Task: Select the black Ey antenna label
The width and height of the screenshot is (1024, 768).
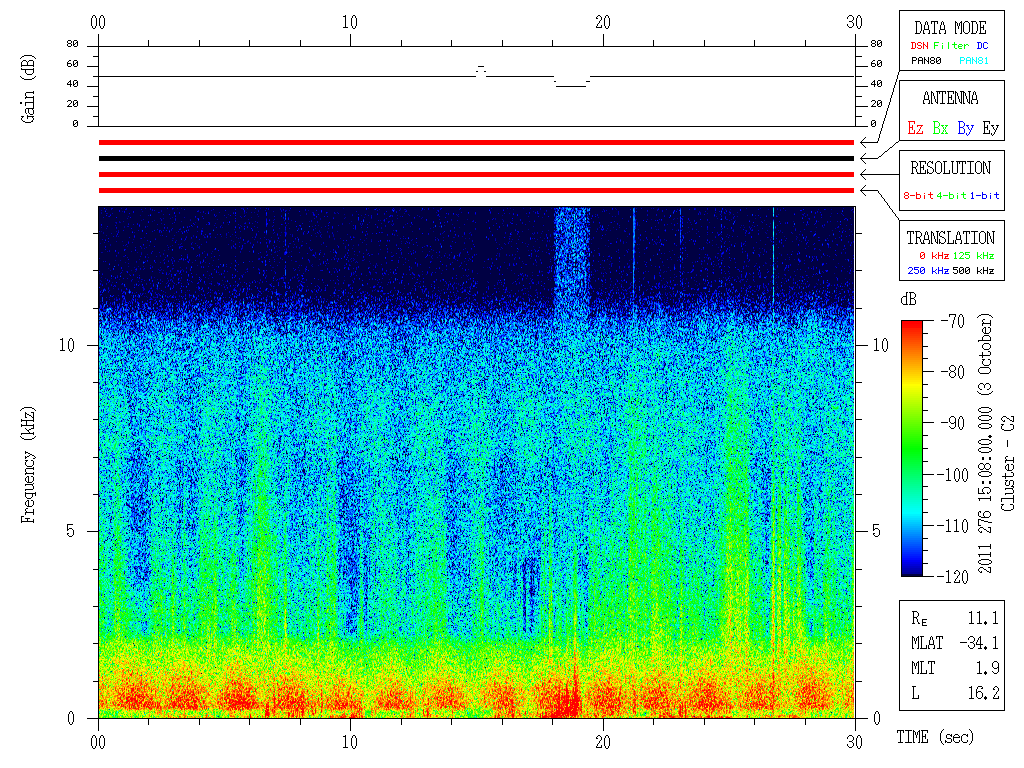Action: pyautogui.click(x=991, y=129)
